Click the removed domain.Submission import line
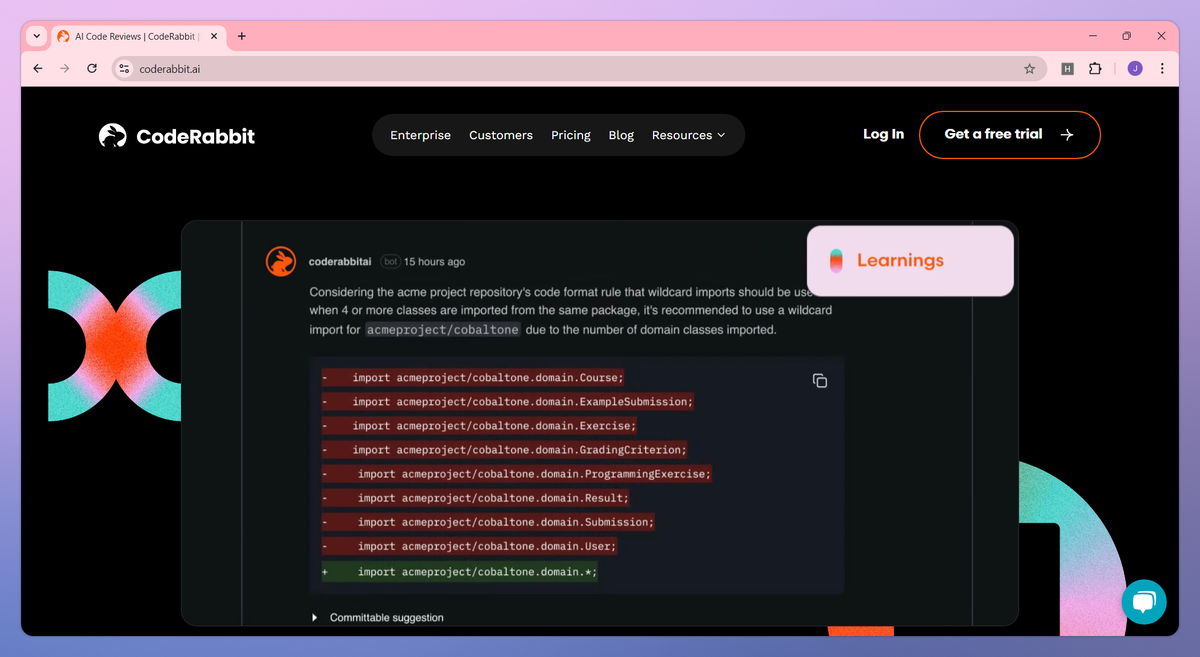The height and width of the screenshot is (657, 1200). 488,522
